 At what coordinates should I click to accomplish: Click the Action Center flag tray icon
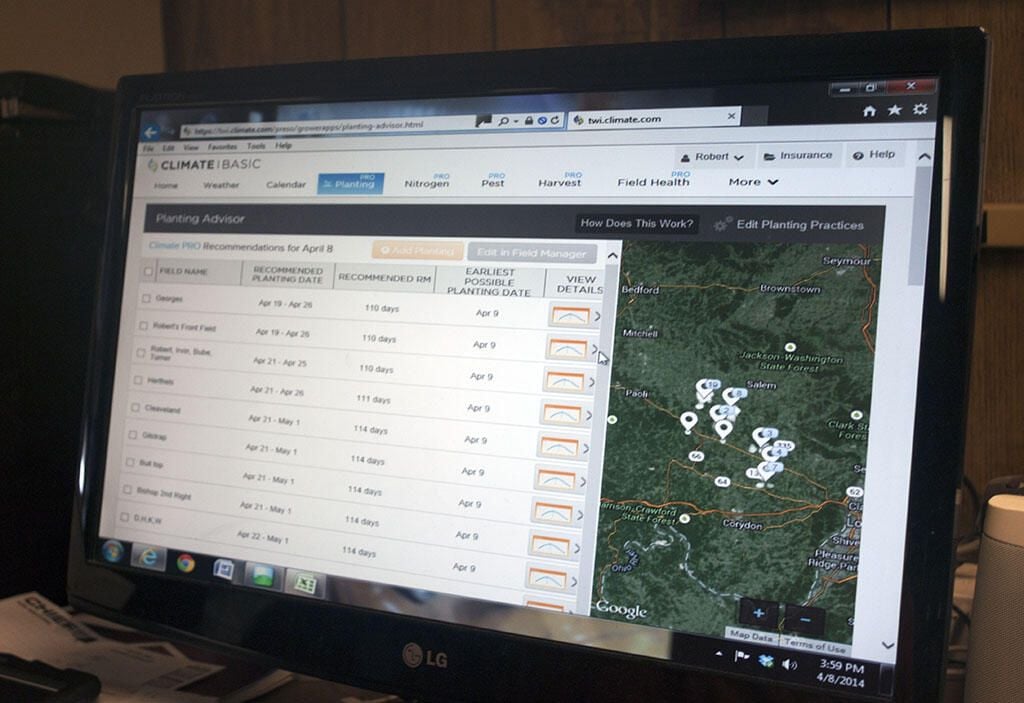tap(741, 657)
